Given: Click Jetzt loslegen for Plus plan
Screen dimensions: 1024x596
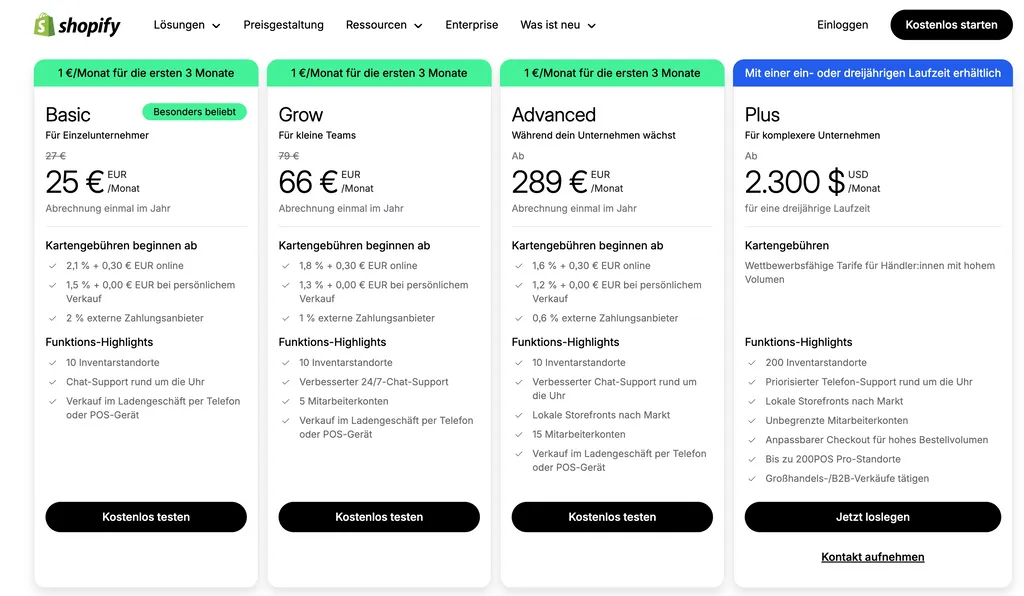Looking at the screenshot, I should pyautogui.click(x=872, y=517).
